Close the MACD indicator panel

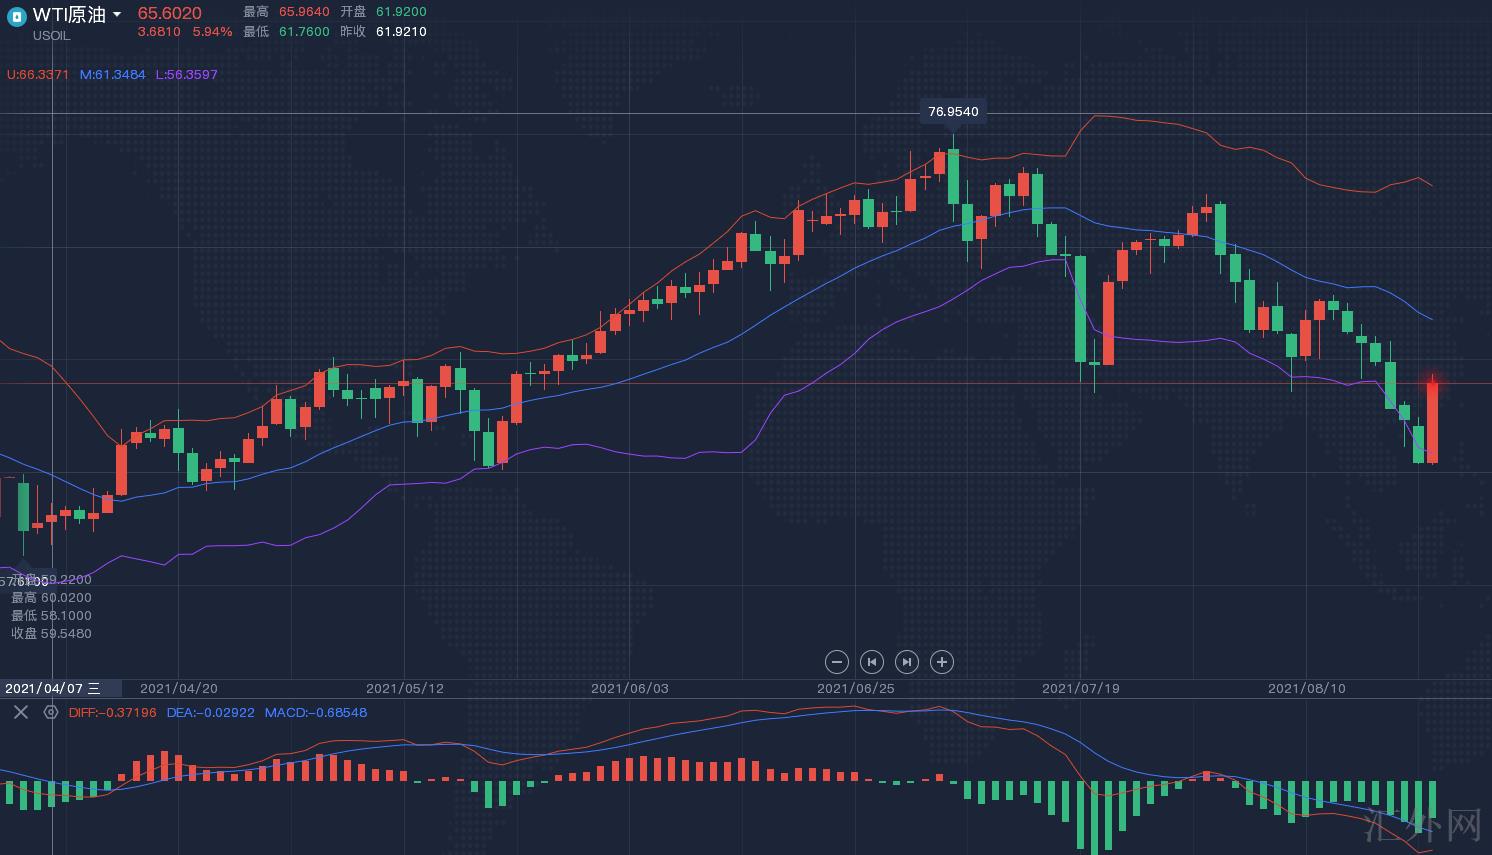pyautogui.click(x=20, y=712)
